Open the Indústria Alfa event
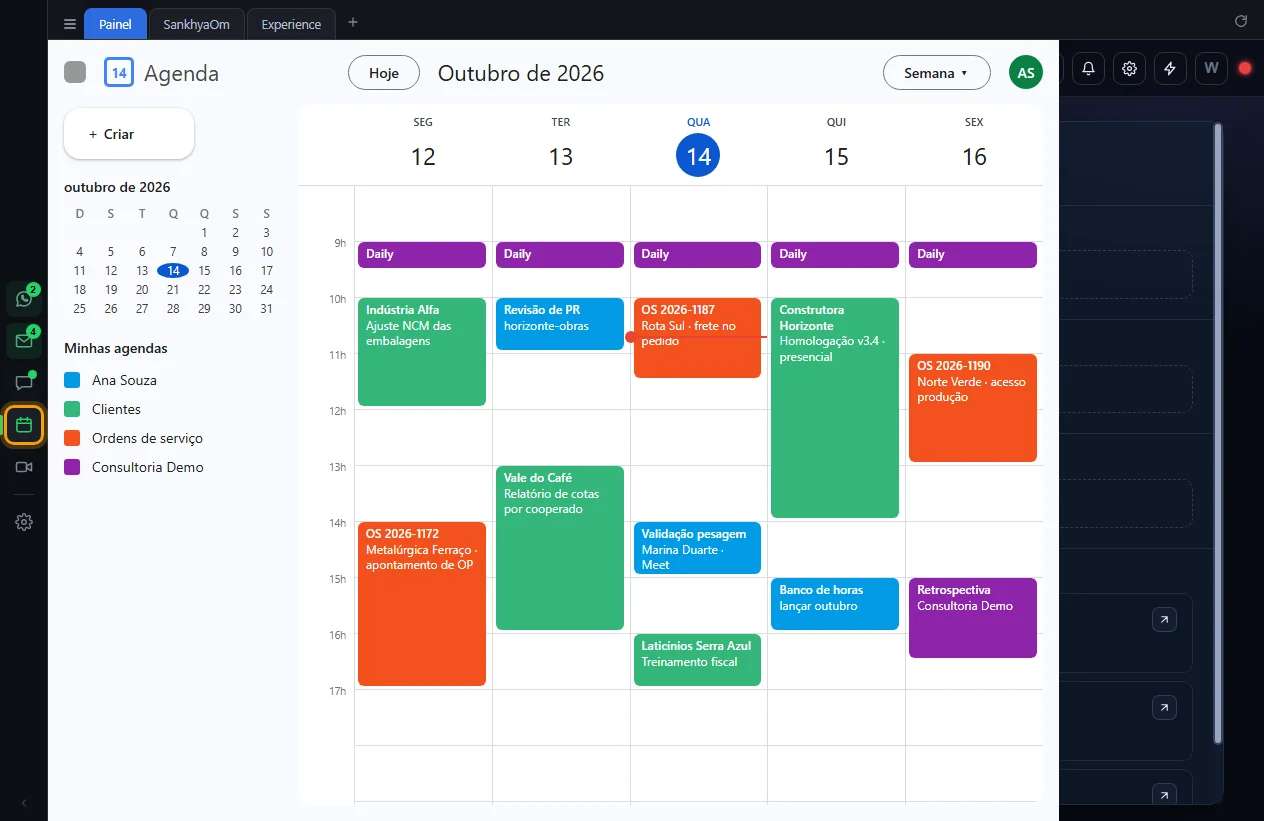1264x821 pixels. pos(422,352)
